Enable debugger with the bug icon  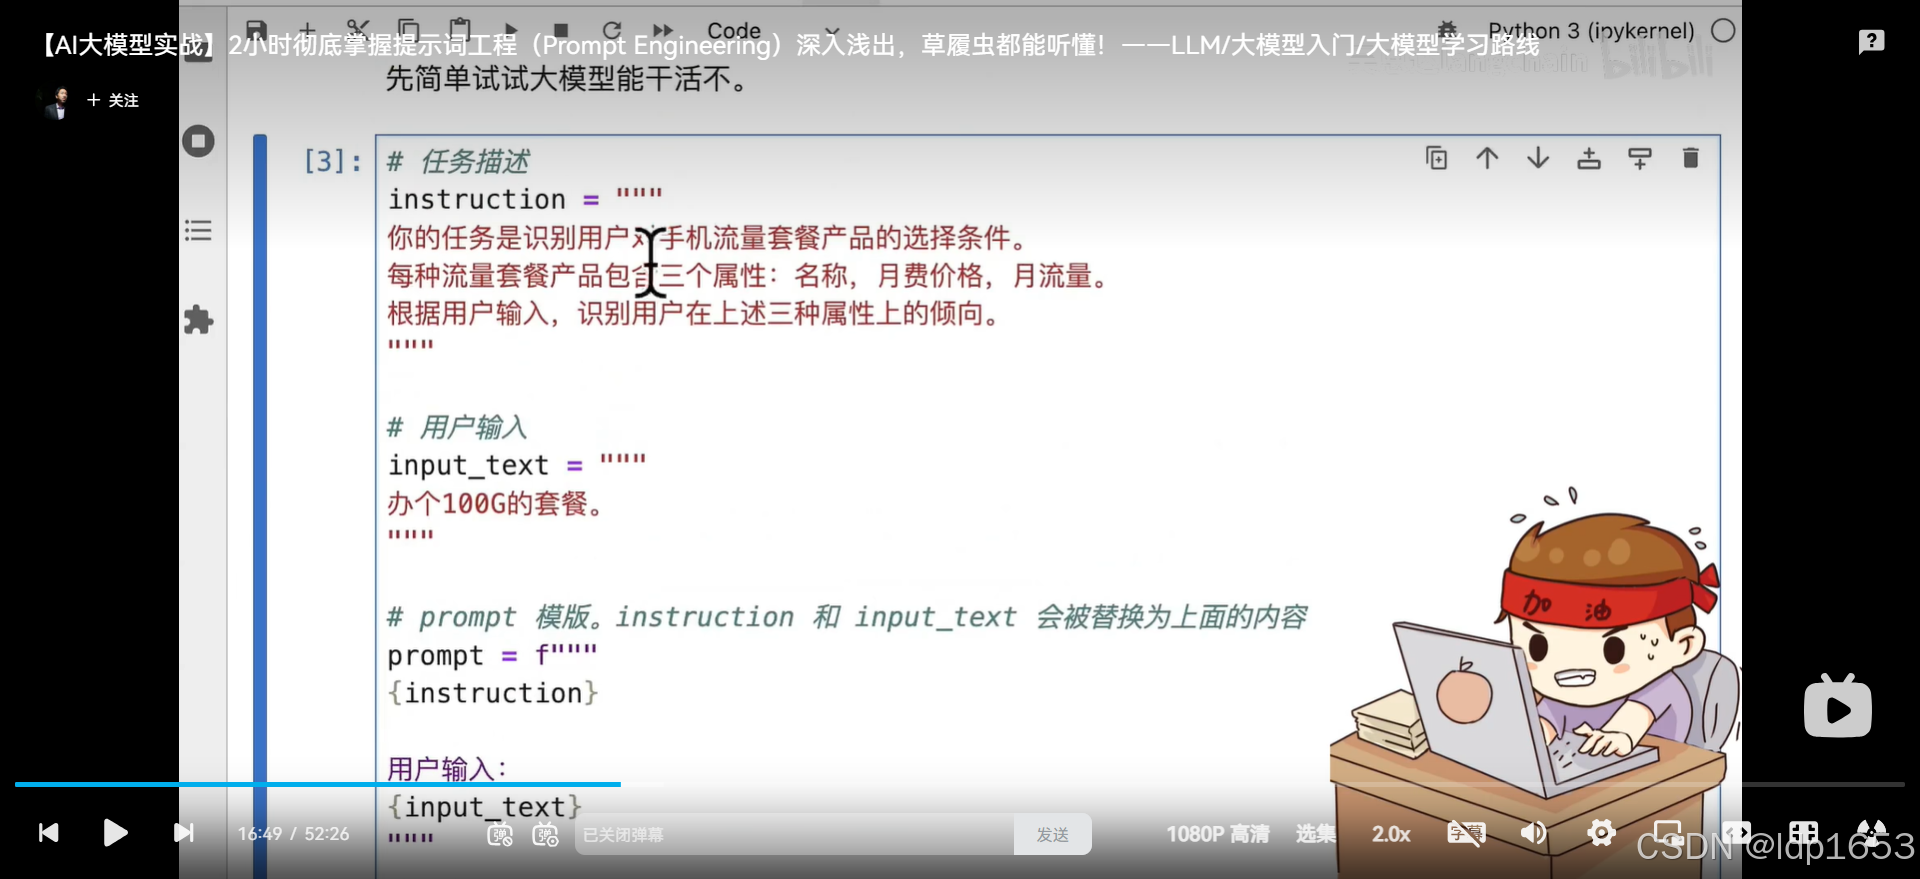[1447, 29]
